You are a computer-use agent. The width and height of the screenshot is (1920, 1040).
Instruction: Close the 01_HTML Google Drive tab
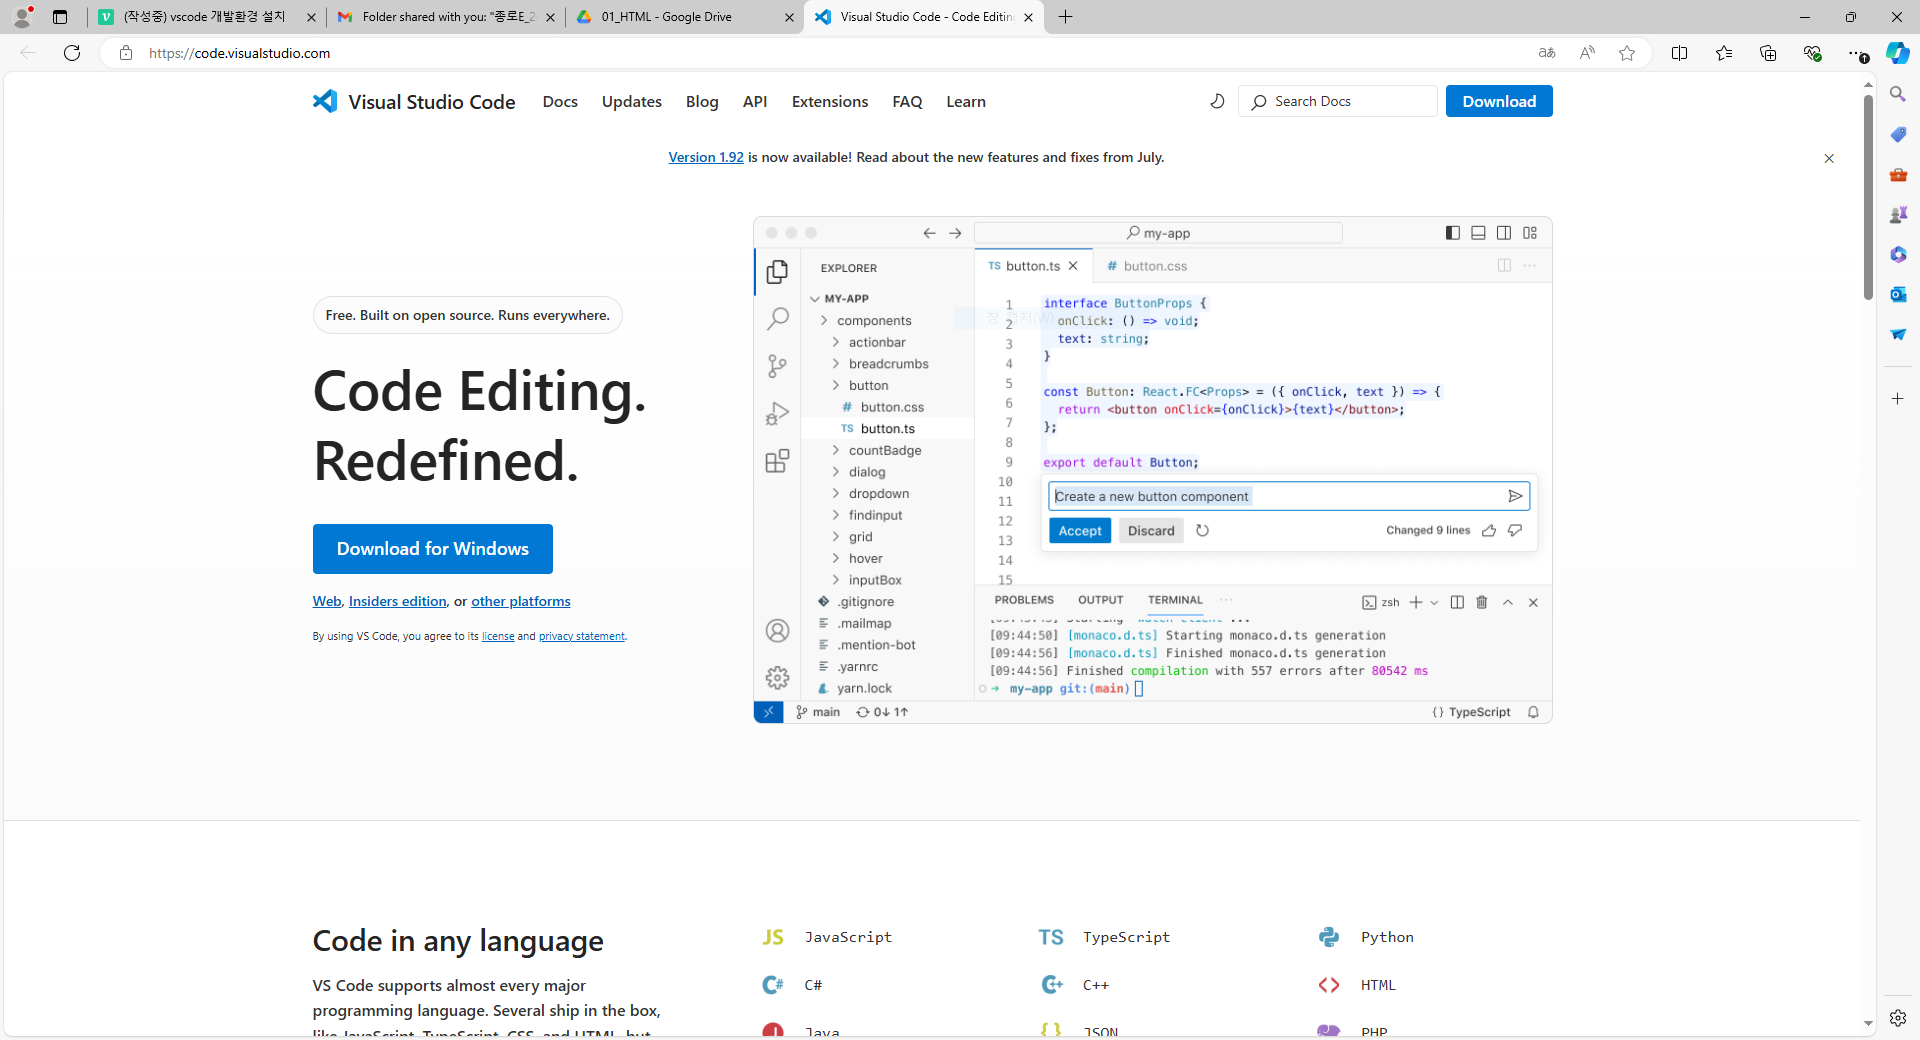[789, 17]
